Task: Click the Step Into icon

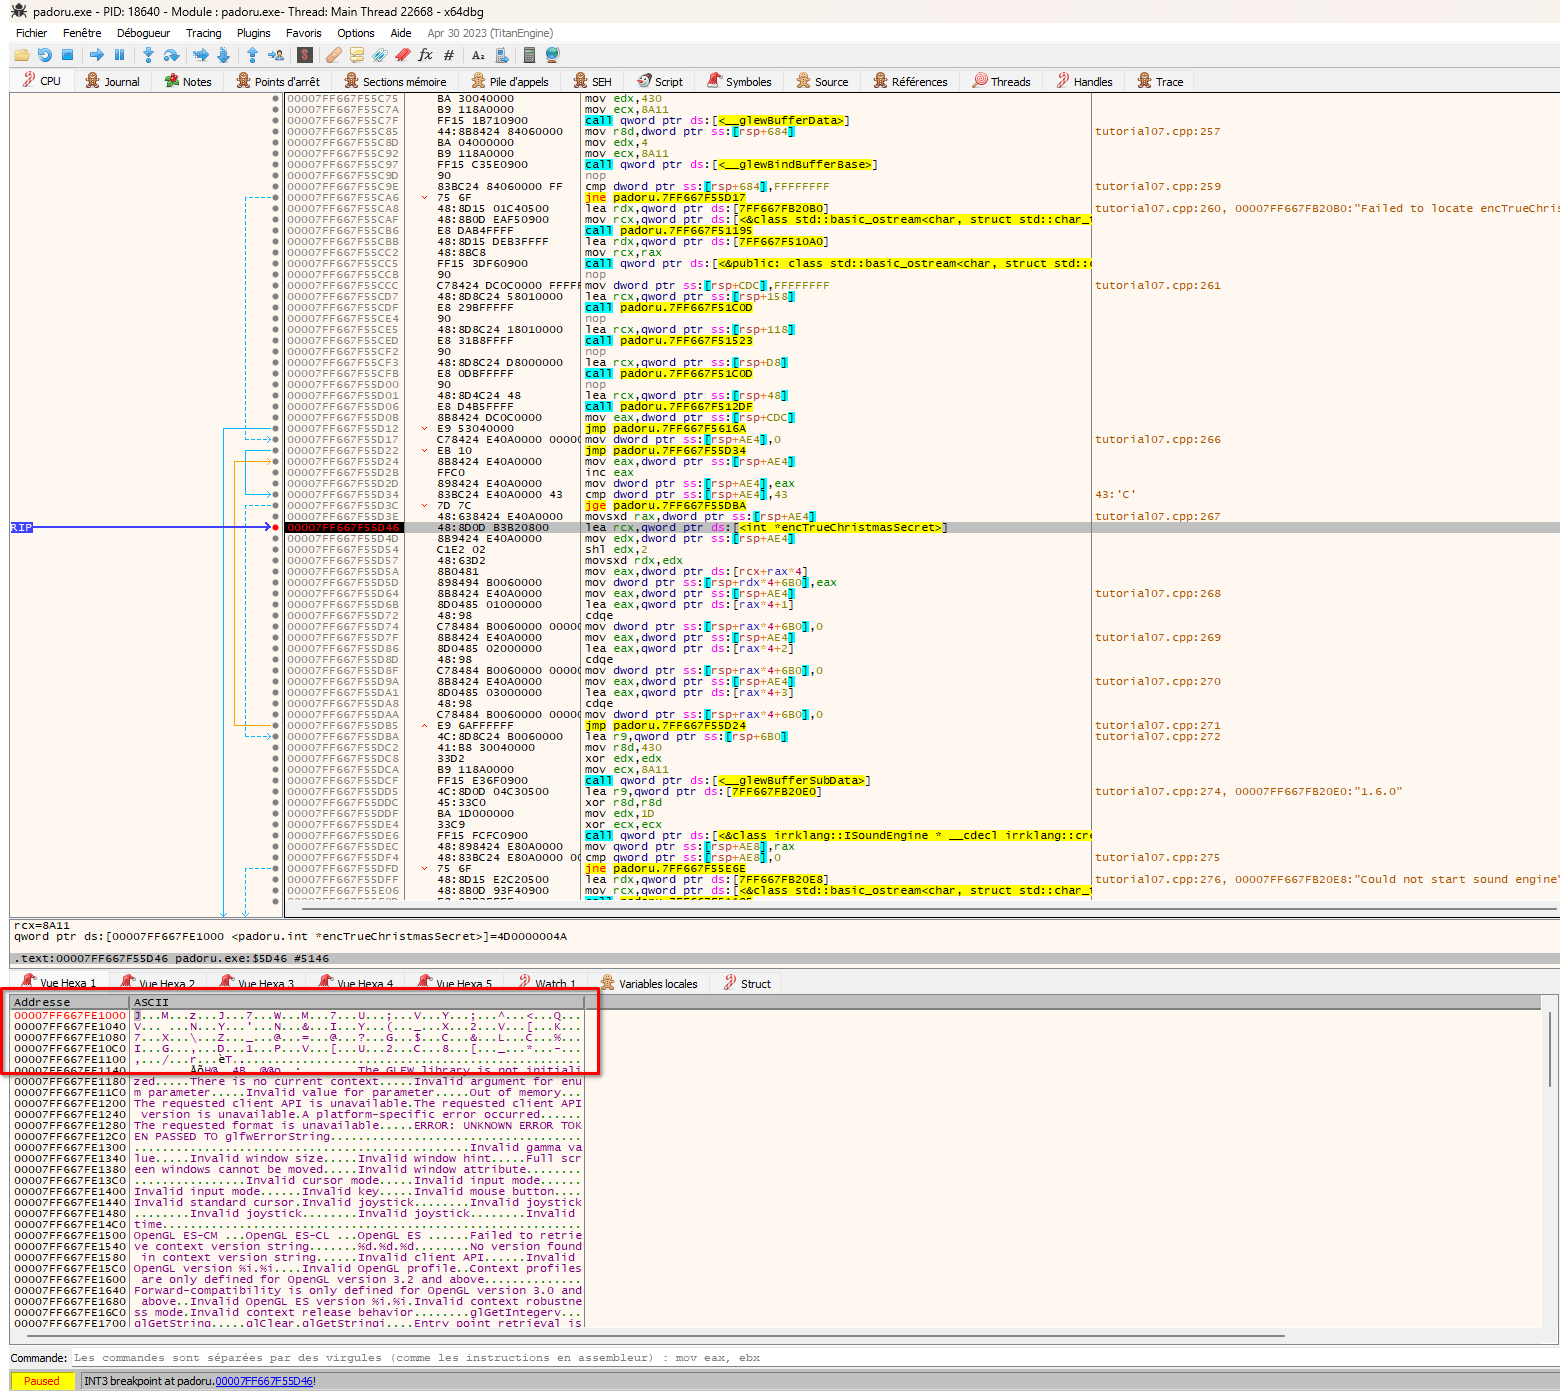Action: point(148,55)
